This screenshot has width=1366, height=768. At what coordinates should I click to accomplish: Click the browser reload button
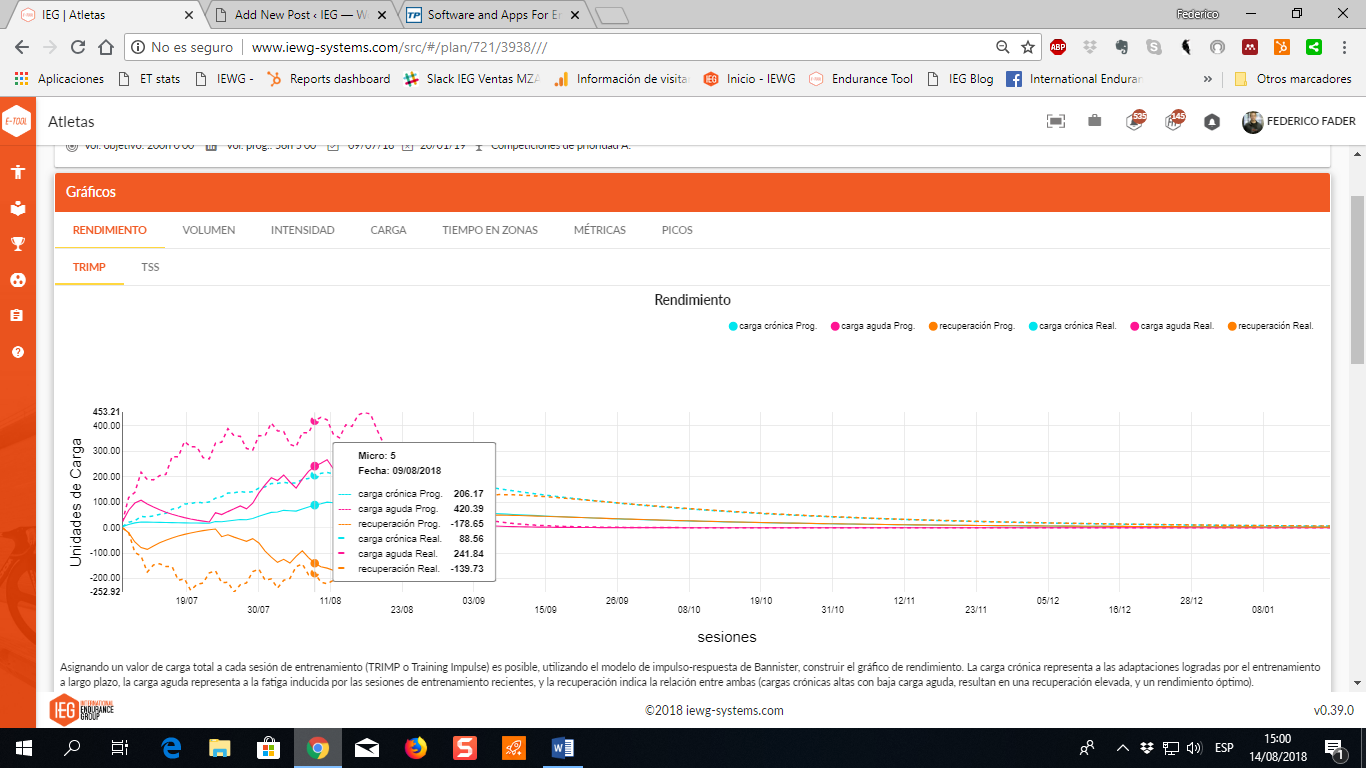pos(78,47)
